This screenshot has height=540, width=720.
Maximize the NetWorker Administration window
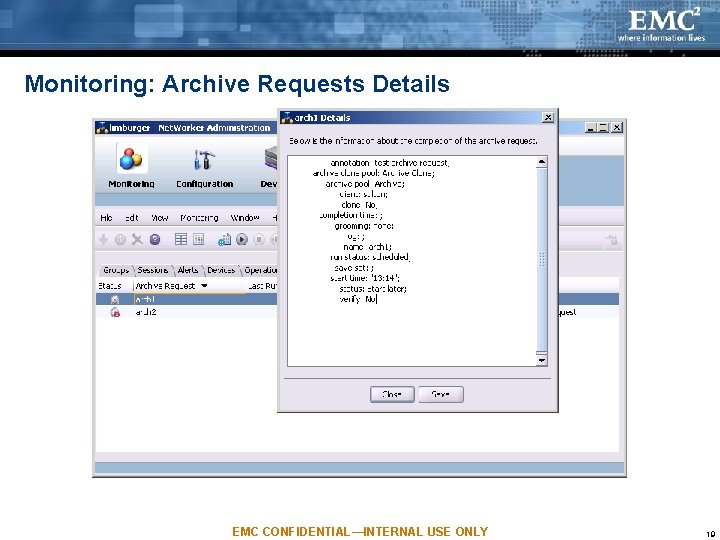click(x=603, y=128)
